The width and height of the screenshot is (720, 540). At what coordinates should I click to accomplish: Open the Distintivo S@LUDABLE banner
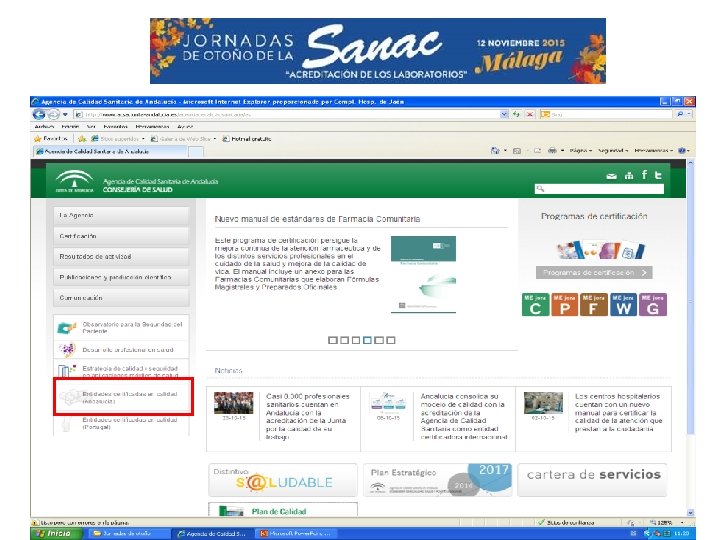283,480
